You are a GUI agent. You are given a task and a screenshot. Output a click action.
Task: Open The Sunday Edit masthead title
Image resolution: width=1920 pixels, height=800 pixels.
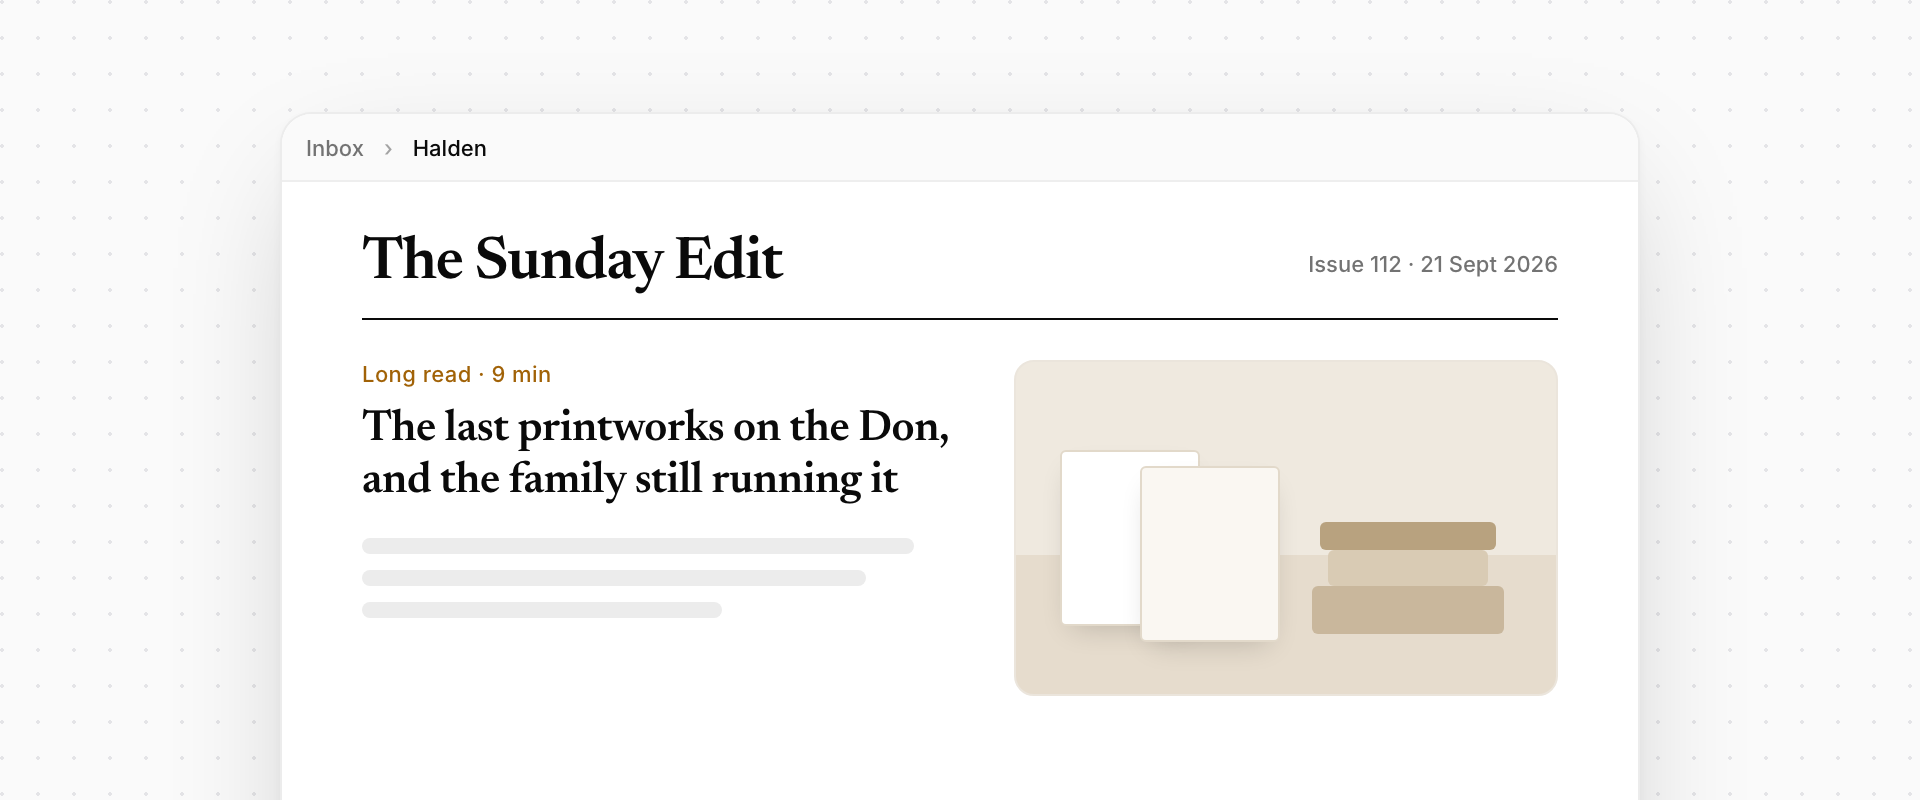(x=572, y=259)
